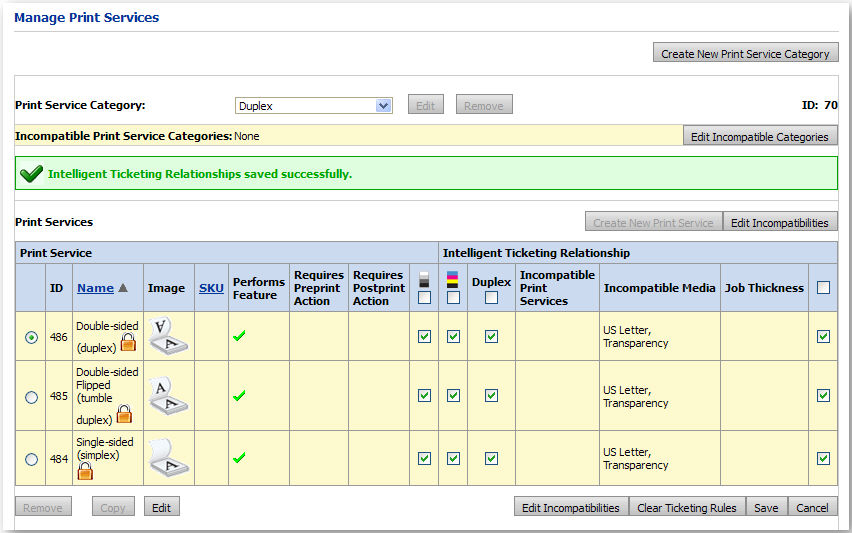The height and width of the screenshot is (533, 852).
Task: Toggle select-all checkbox in last column header
Action: (x=823, y=288)
